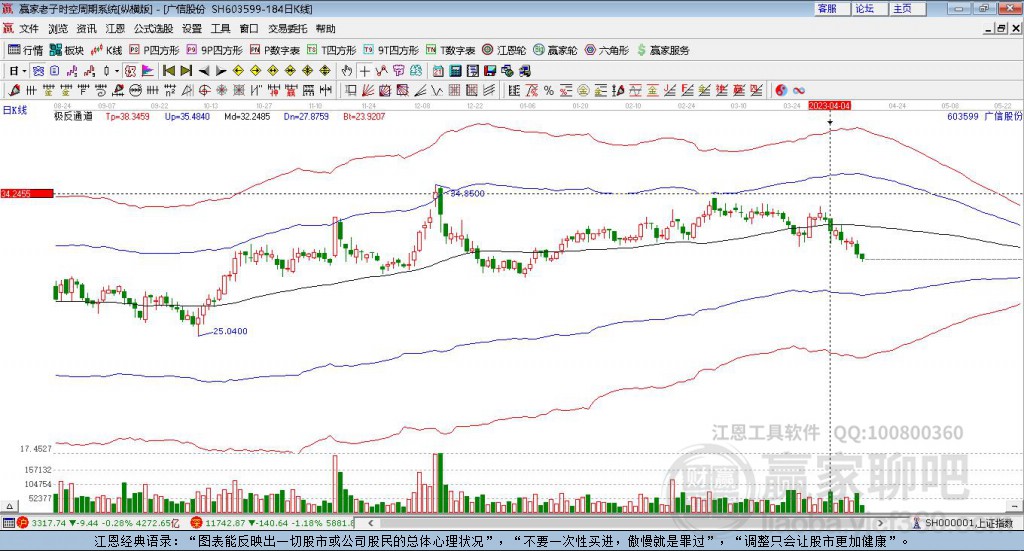Click the horizontal scrollbar left arrow

[370, 523]
